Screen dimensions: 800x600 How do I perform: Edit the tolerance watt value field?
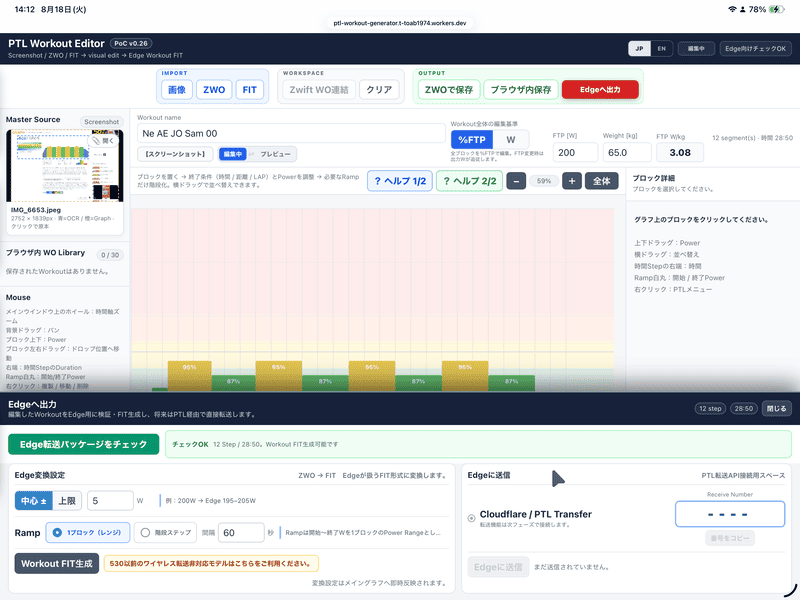110,501
